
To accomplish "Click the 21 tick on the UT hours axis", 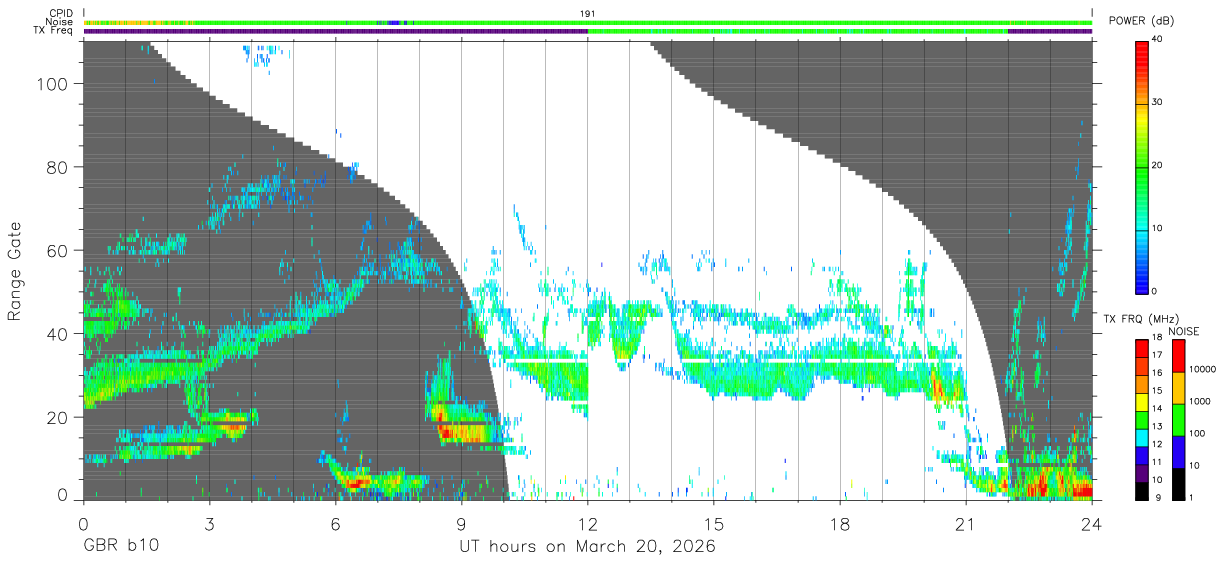I will 965,522.
